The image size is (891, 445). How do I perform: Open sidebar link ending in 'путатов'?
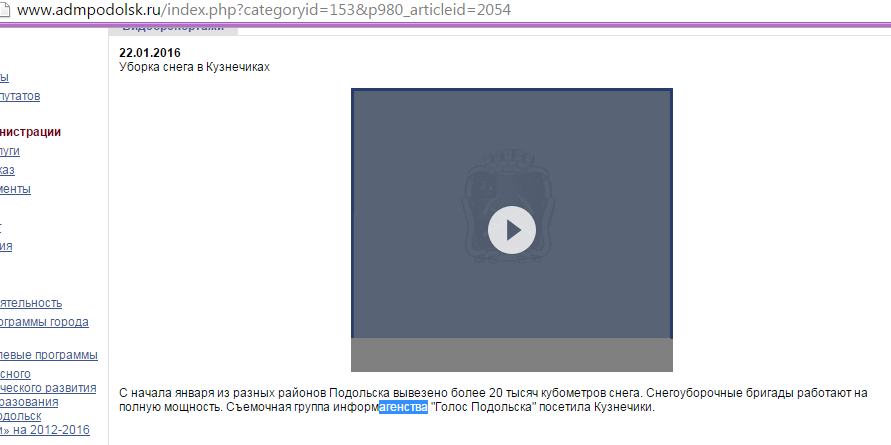click(x=20, y=96)
